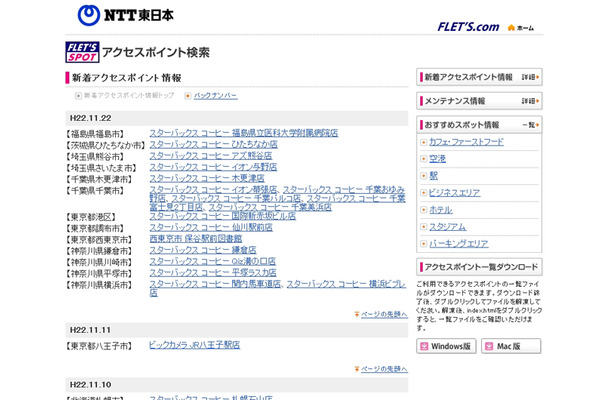Open スターバックス コーヒー 千葉パルコ店 link
610x400 pixels.
(x=237, y=198)
